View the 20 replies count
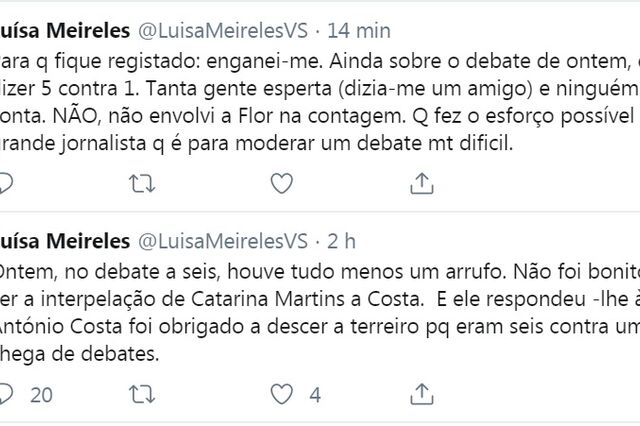Viewport: 640px width, 426px height. (41, 395)
